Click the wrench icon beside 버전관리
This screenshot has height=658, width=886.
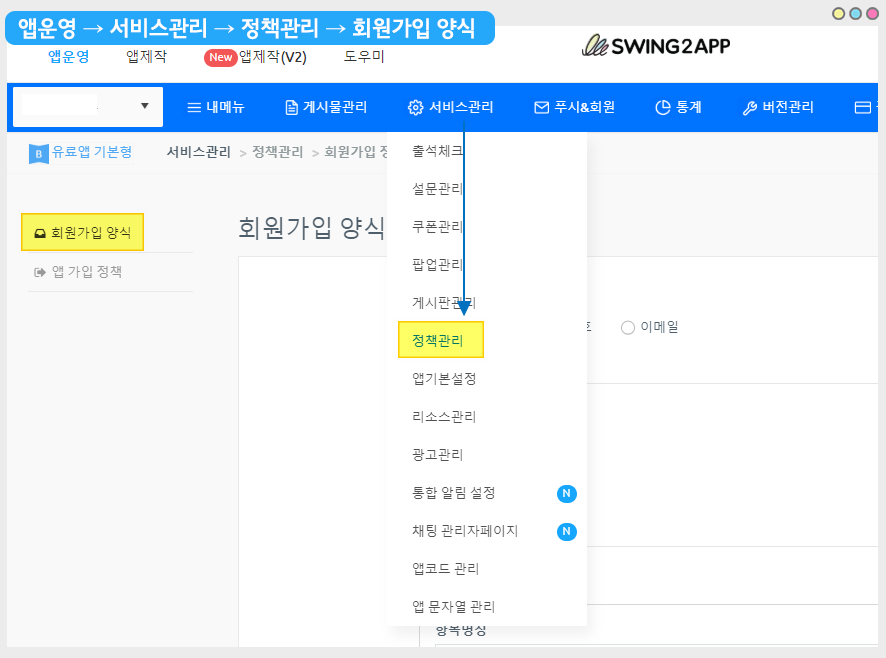click(x=749, y=108)
